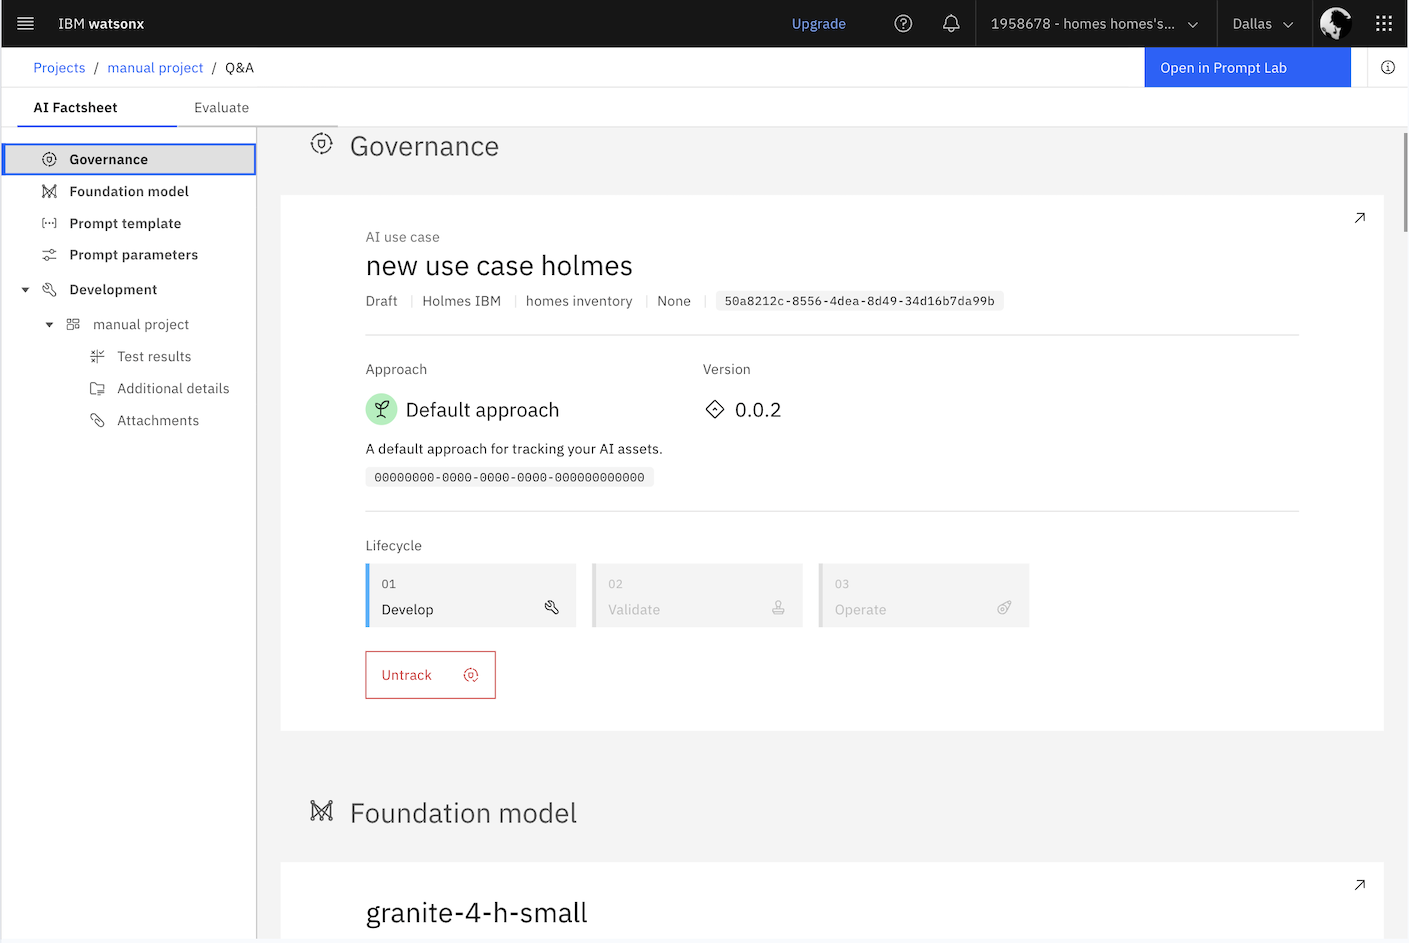Image resolution: width=1409 pixels, height=943 pixels.
Task: Collapse the Development tree section
Action: 25,290
